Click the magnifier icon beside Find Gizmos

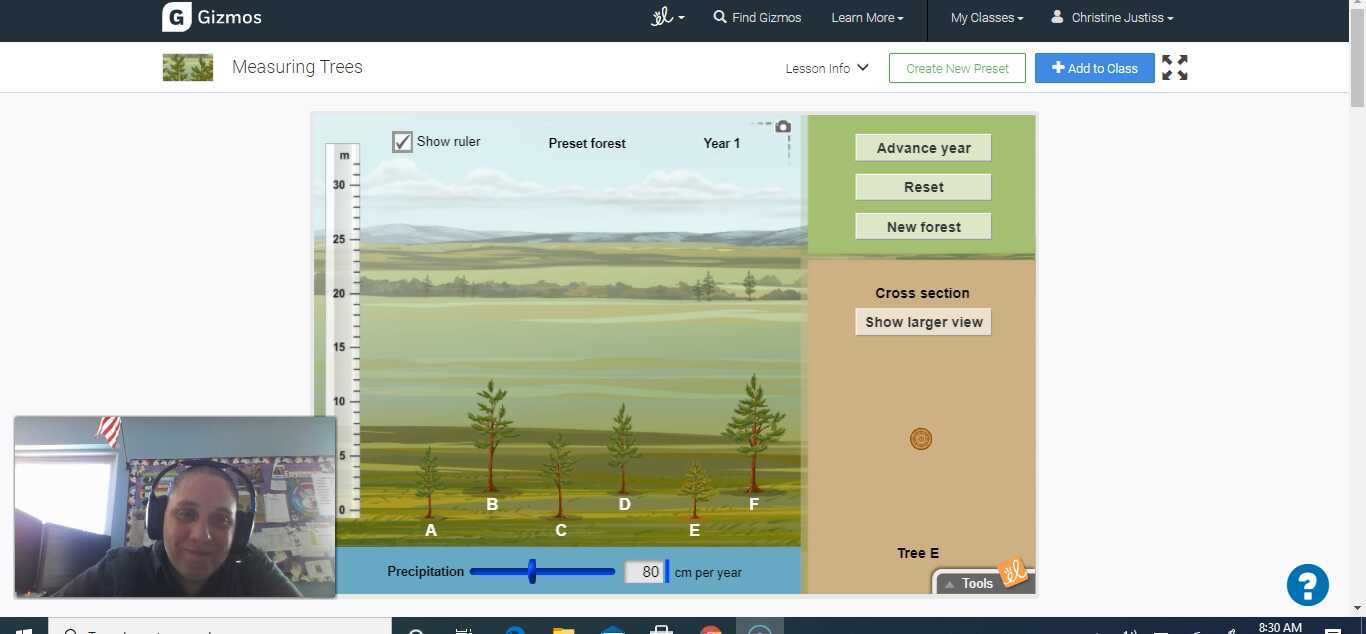(720, 17)
